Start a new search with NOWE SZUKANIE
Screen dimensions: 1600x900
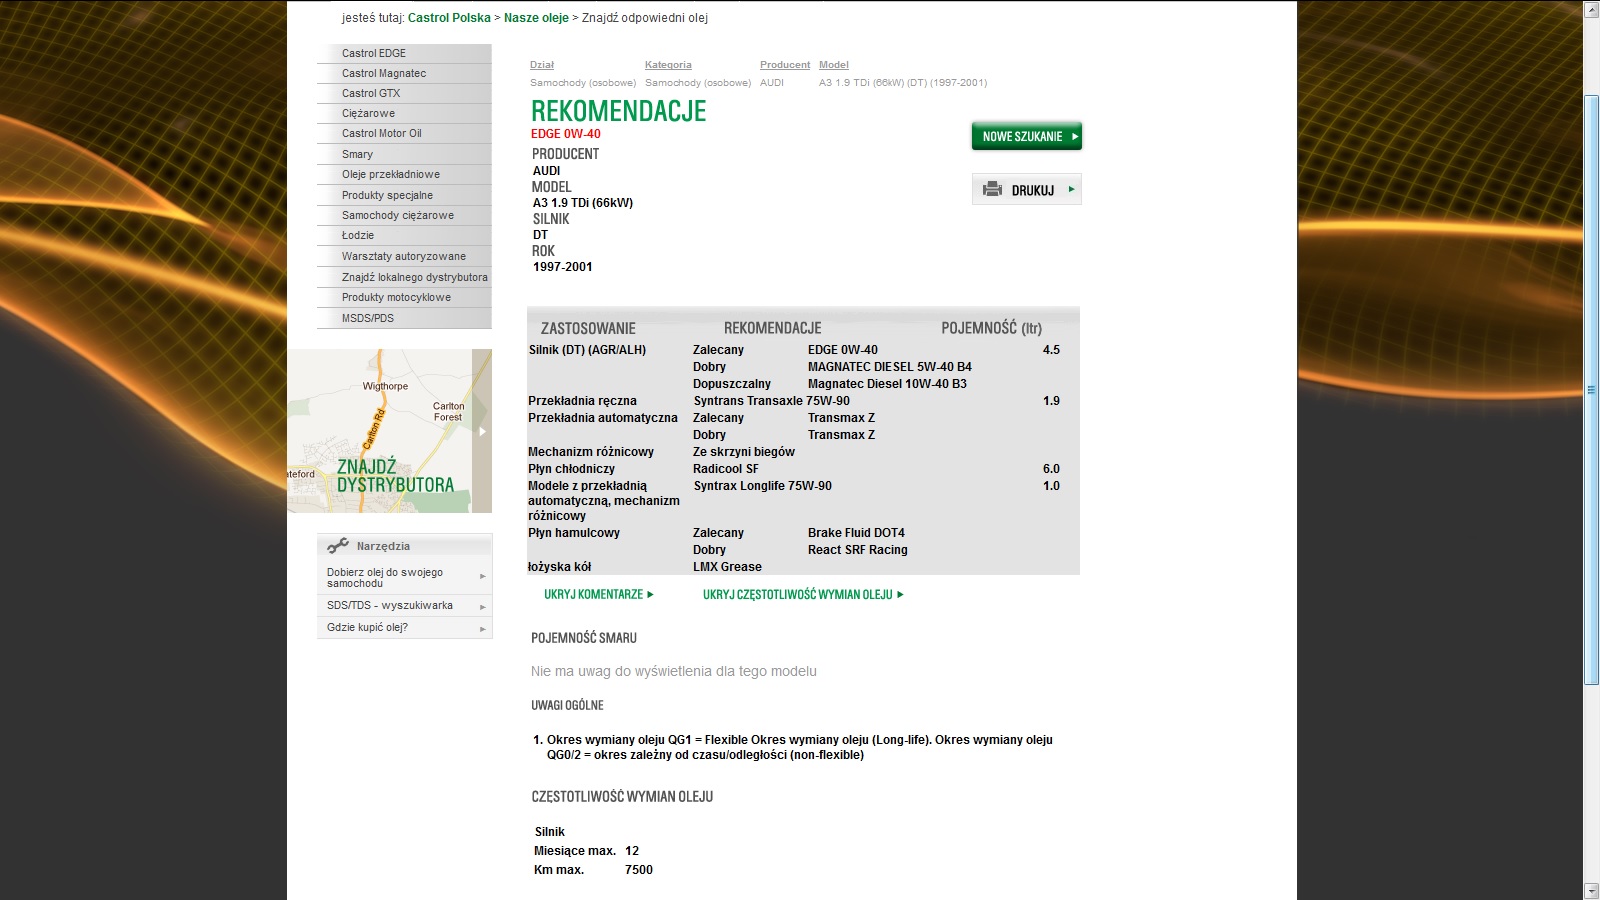(x=1027, y=136)
